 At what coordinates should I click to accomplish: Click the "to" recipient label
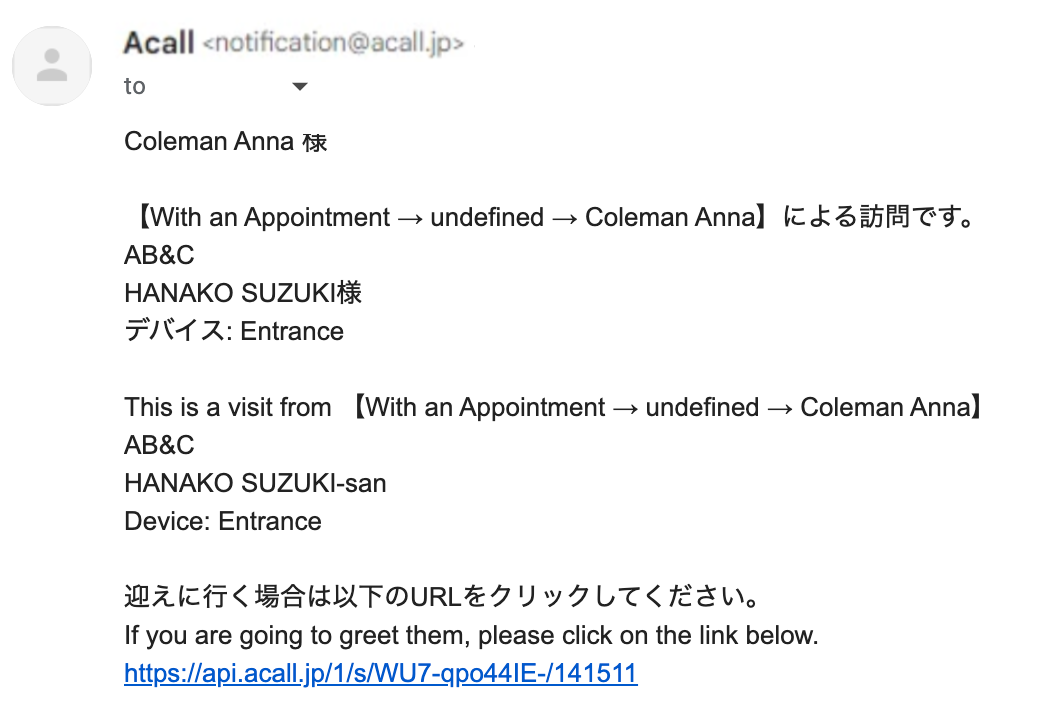point(134,86)
